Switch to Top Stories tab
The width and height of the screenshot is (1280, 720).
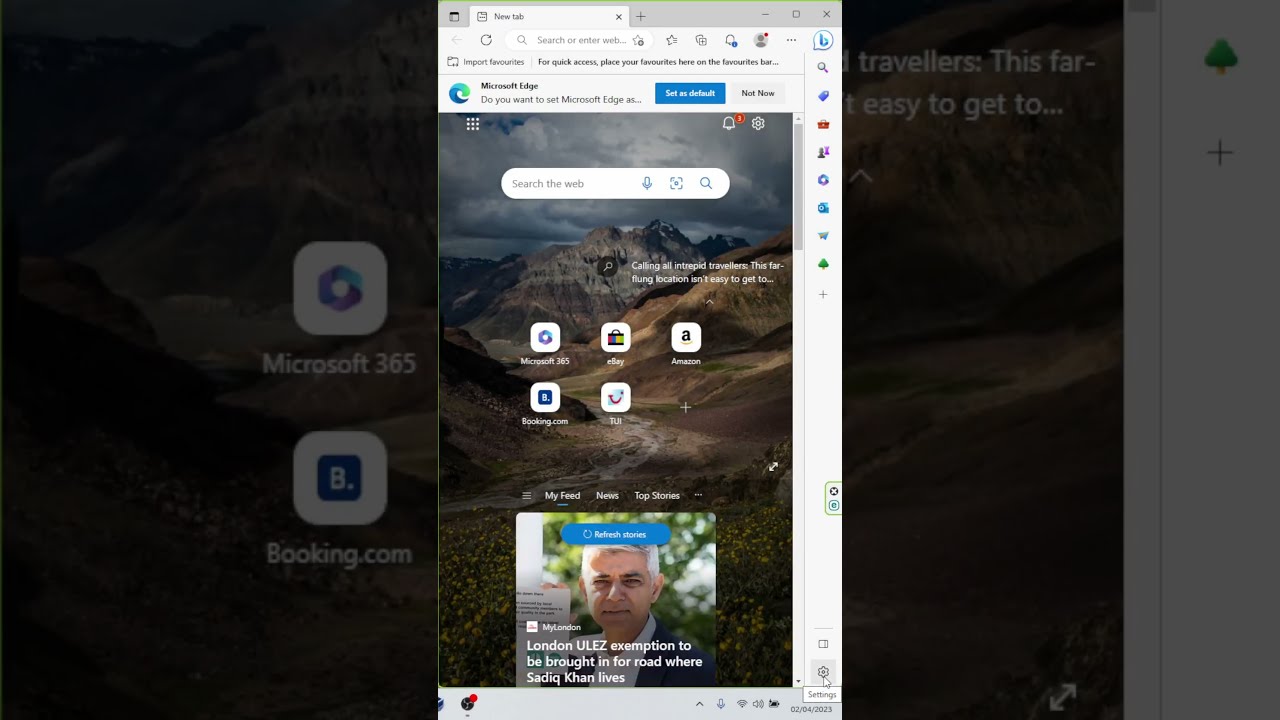(657, 496)
